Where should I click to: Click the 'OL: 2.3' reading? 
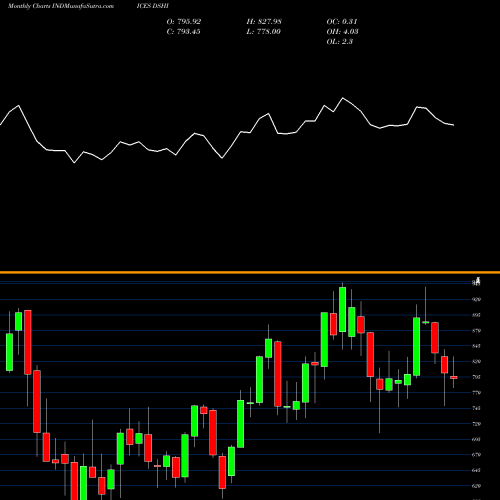click(339, 42)
